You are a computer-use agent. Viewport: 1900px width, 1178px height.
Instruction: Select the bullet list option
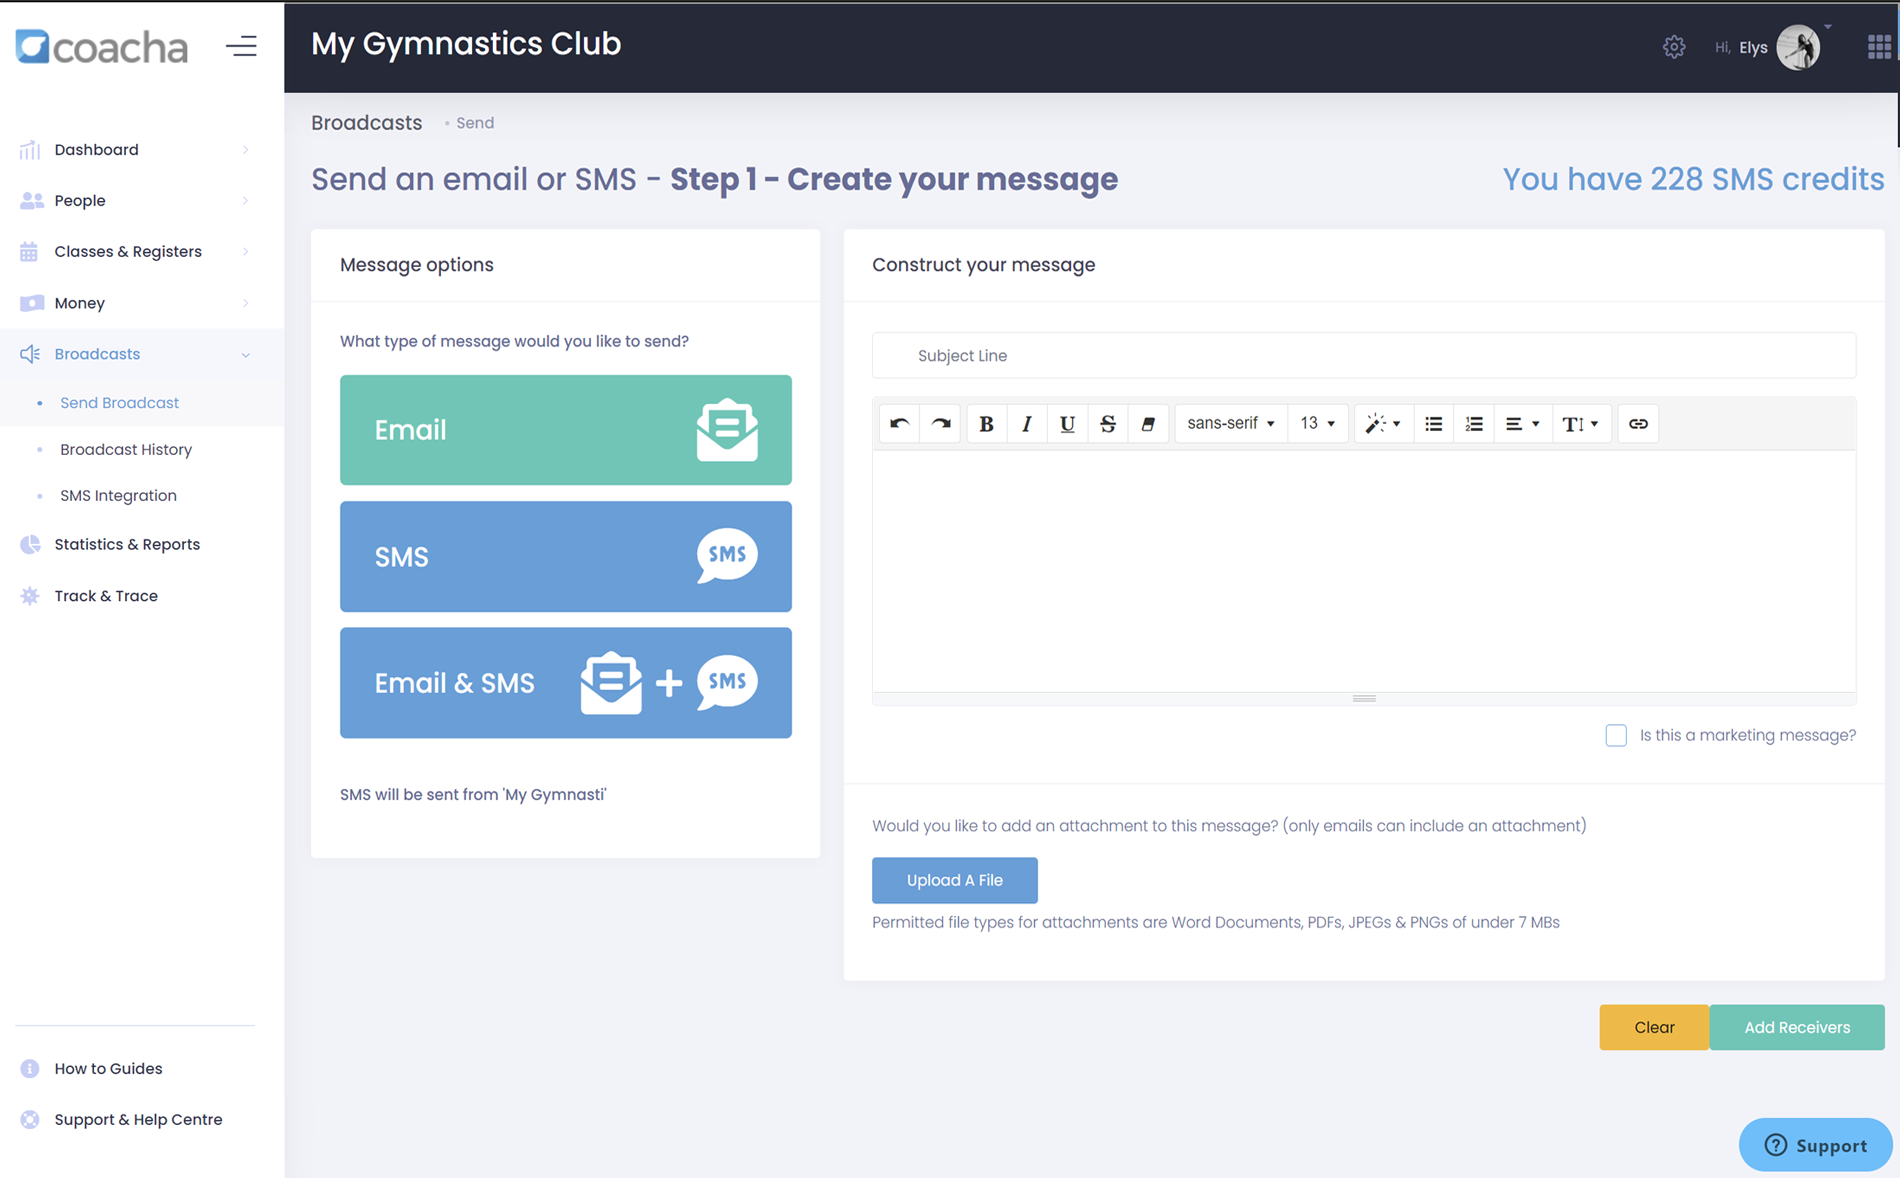pyautogui.click(x=1432, y=423)
